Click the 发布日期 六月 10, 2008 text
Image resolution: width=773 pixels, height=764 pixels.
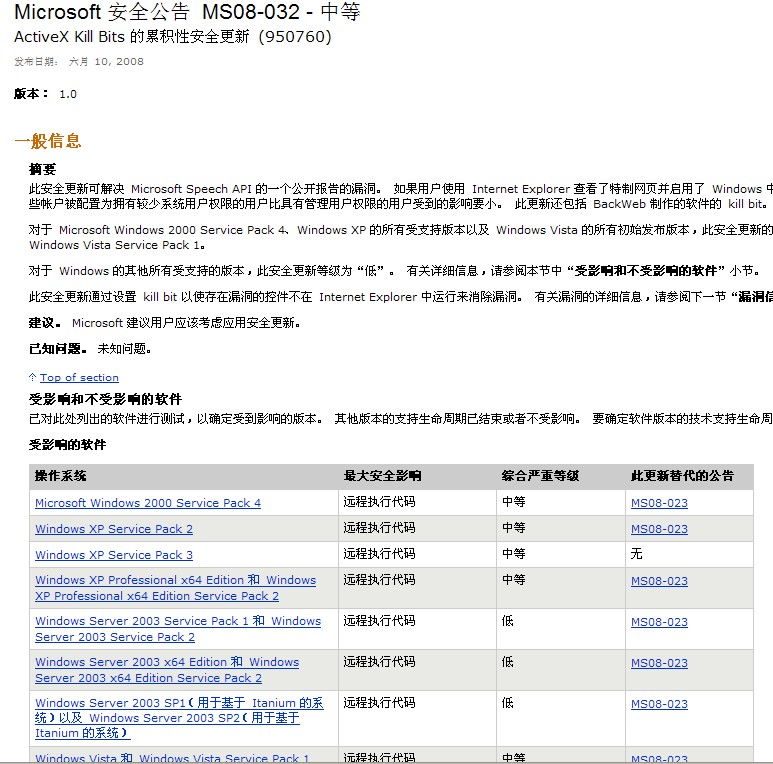79,62
